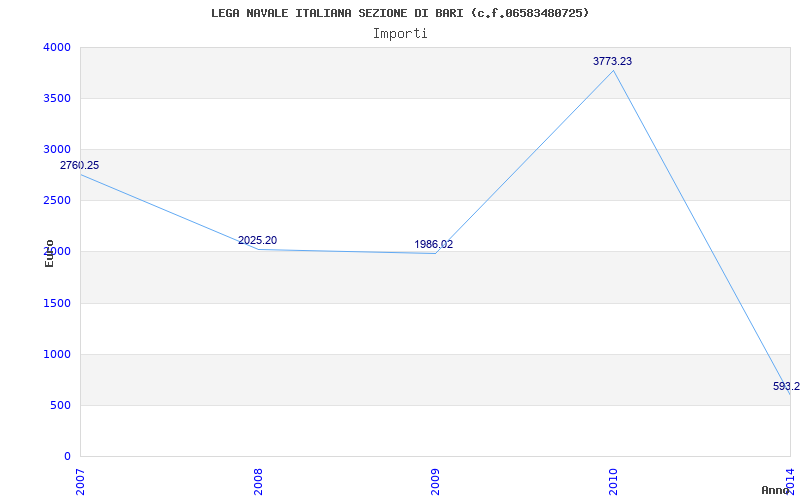Click the 2007 year axis label

click(x=80, y=482)
